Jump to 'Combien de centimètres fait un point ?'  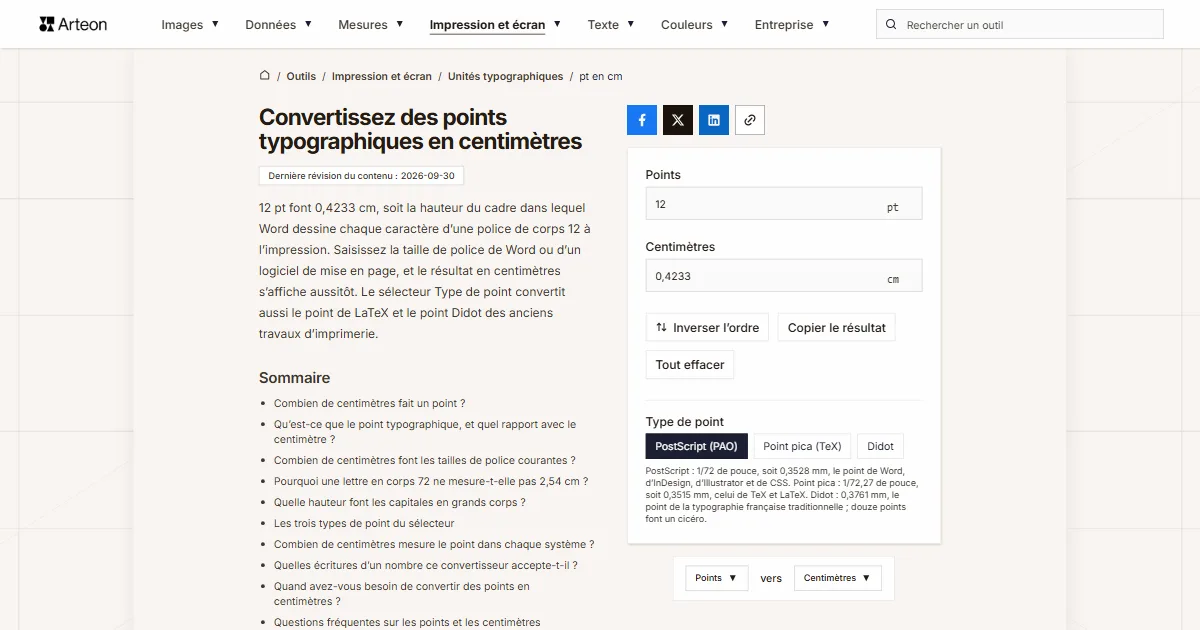(x=370, y=403)
